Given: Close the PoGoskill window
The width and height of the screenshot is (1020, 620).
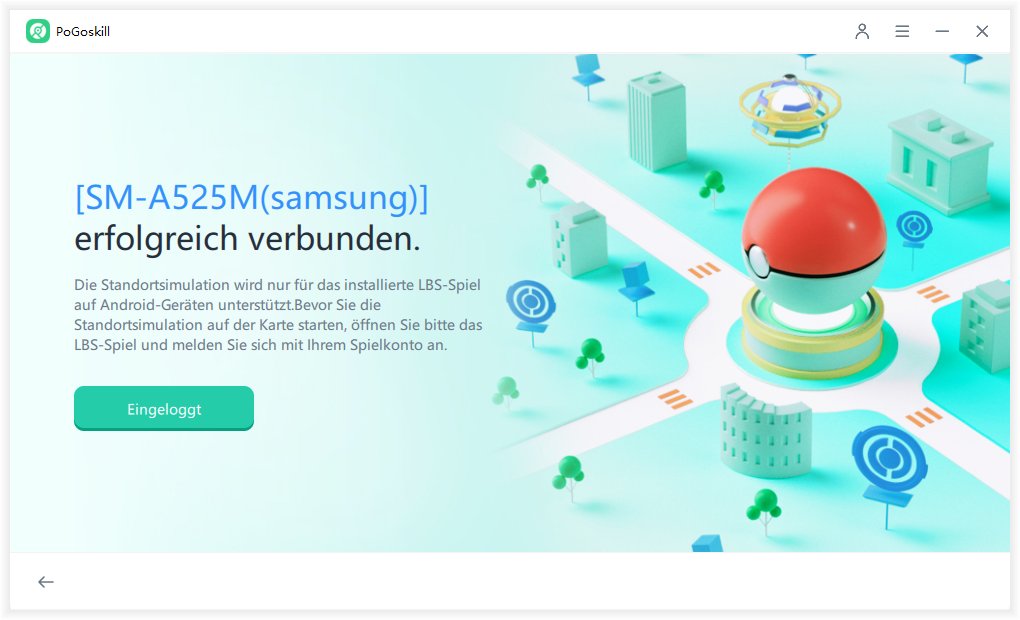Looking at the screenshot, I should (982, 31).
